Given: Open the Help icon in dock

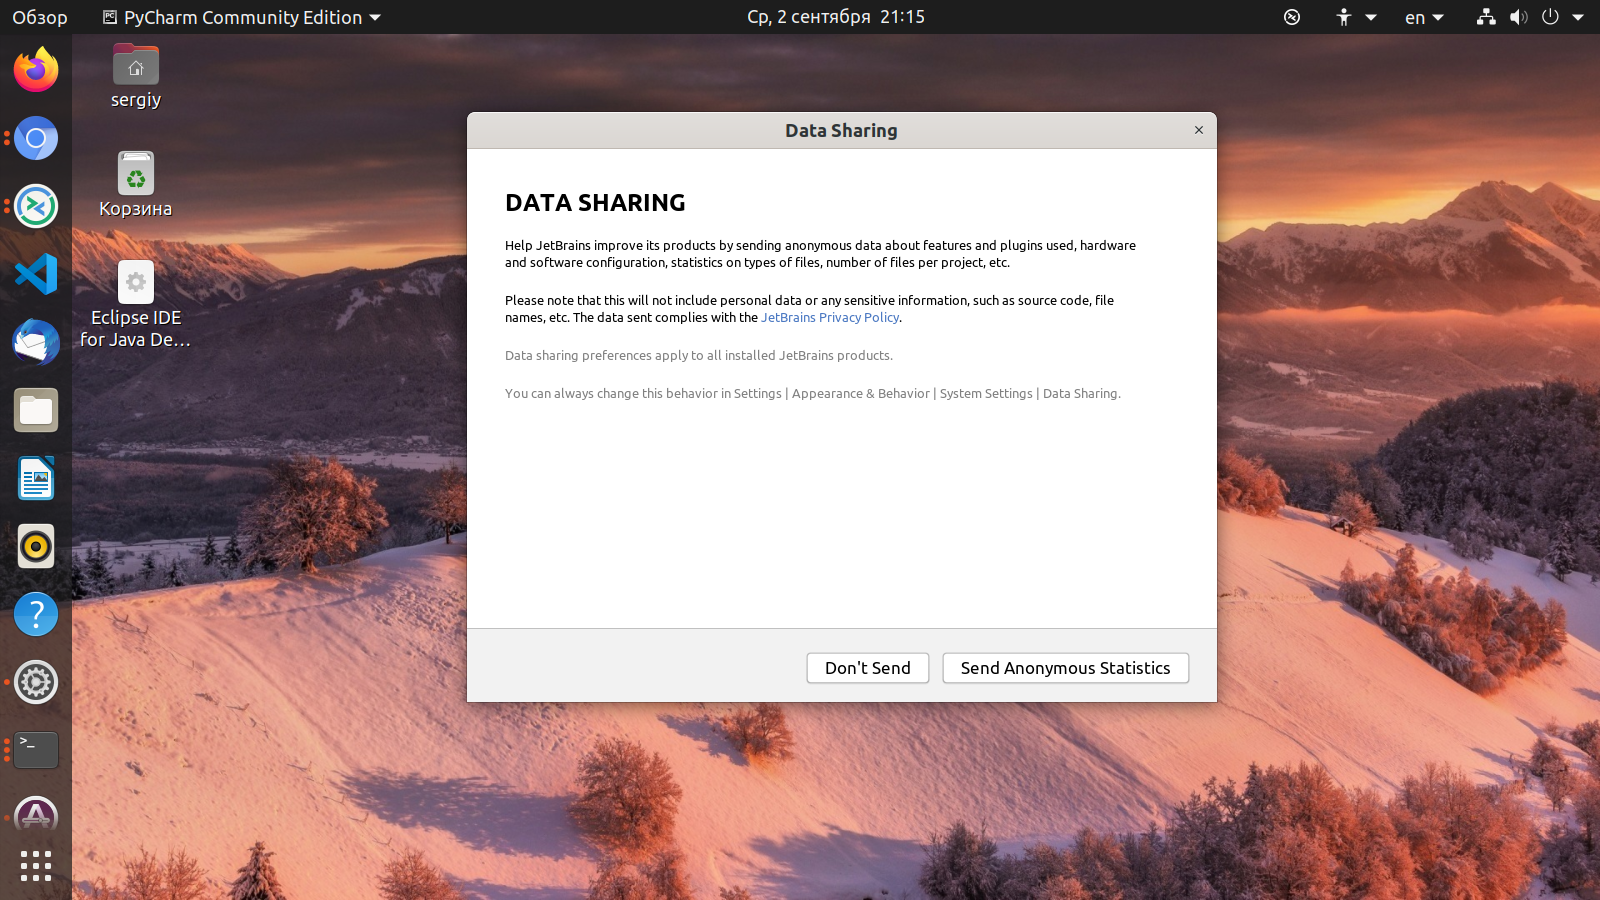Looking at the screenshot, I should (x=36, y=614).
